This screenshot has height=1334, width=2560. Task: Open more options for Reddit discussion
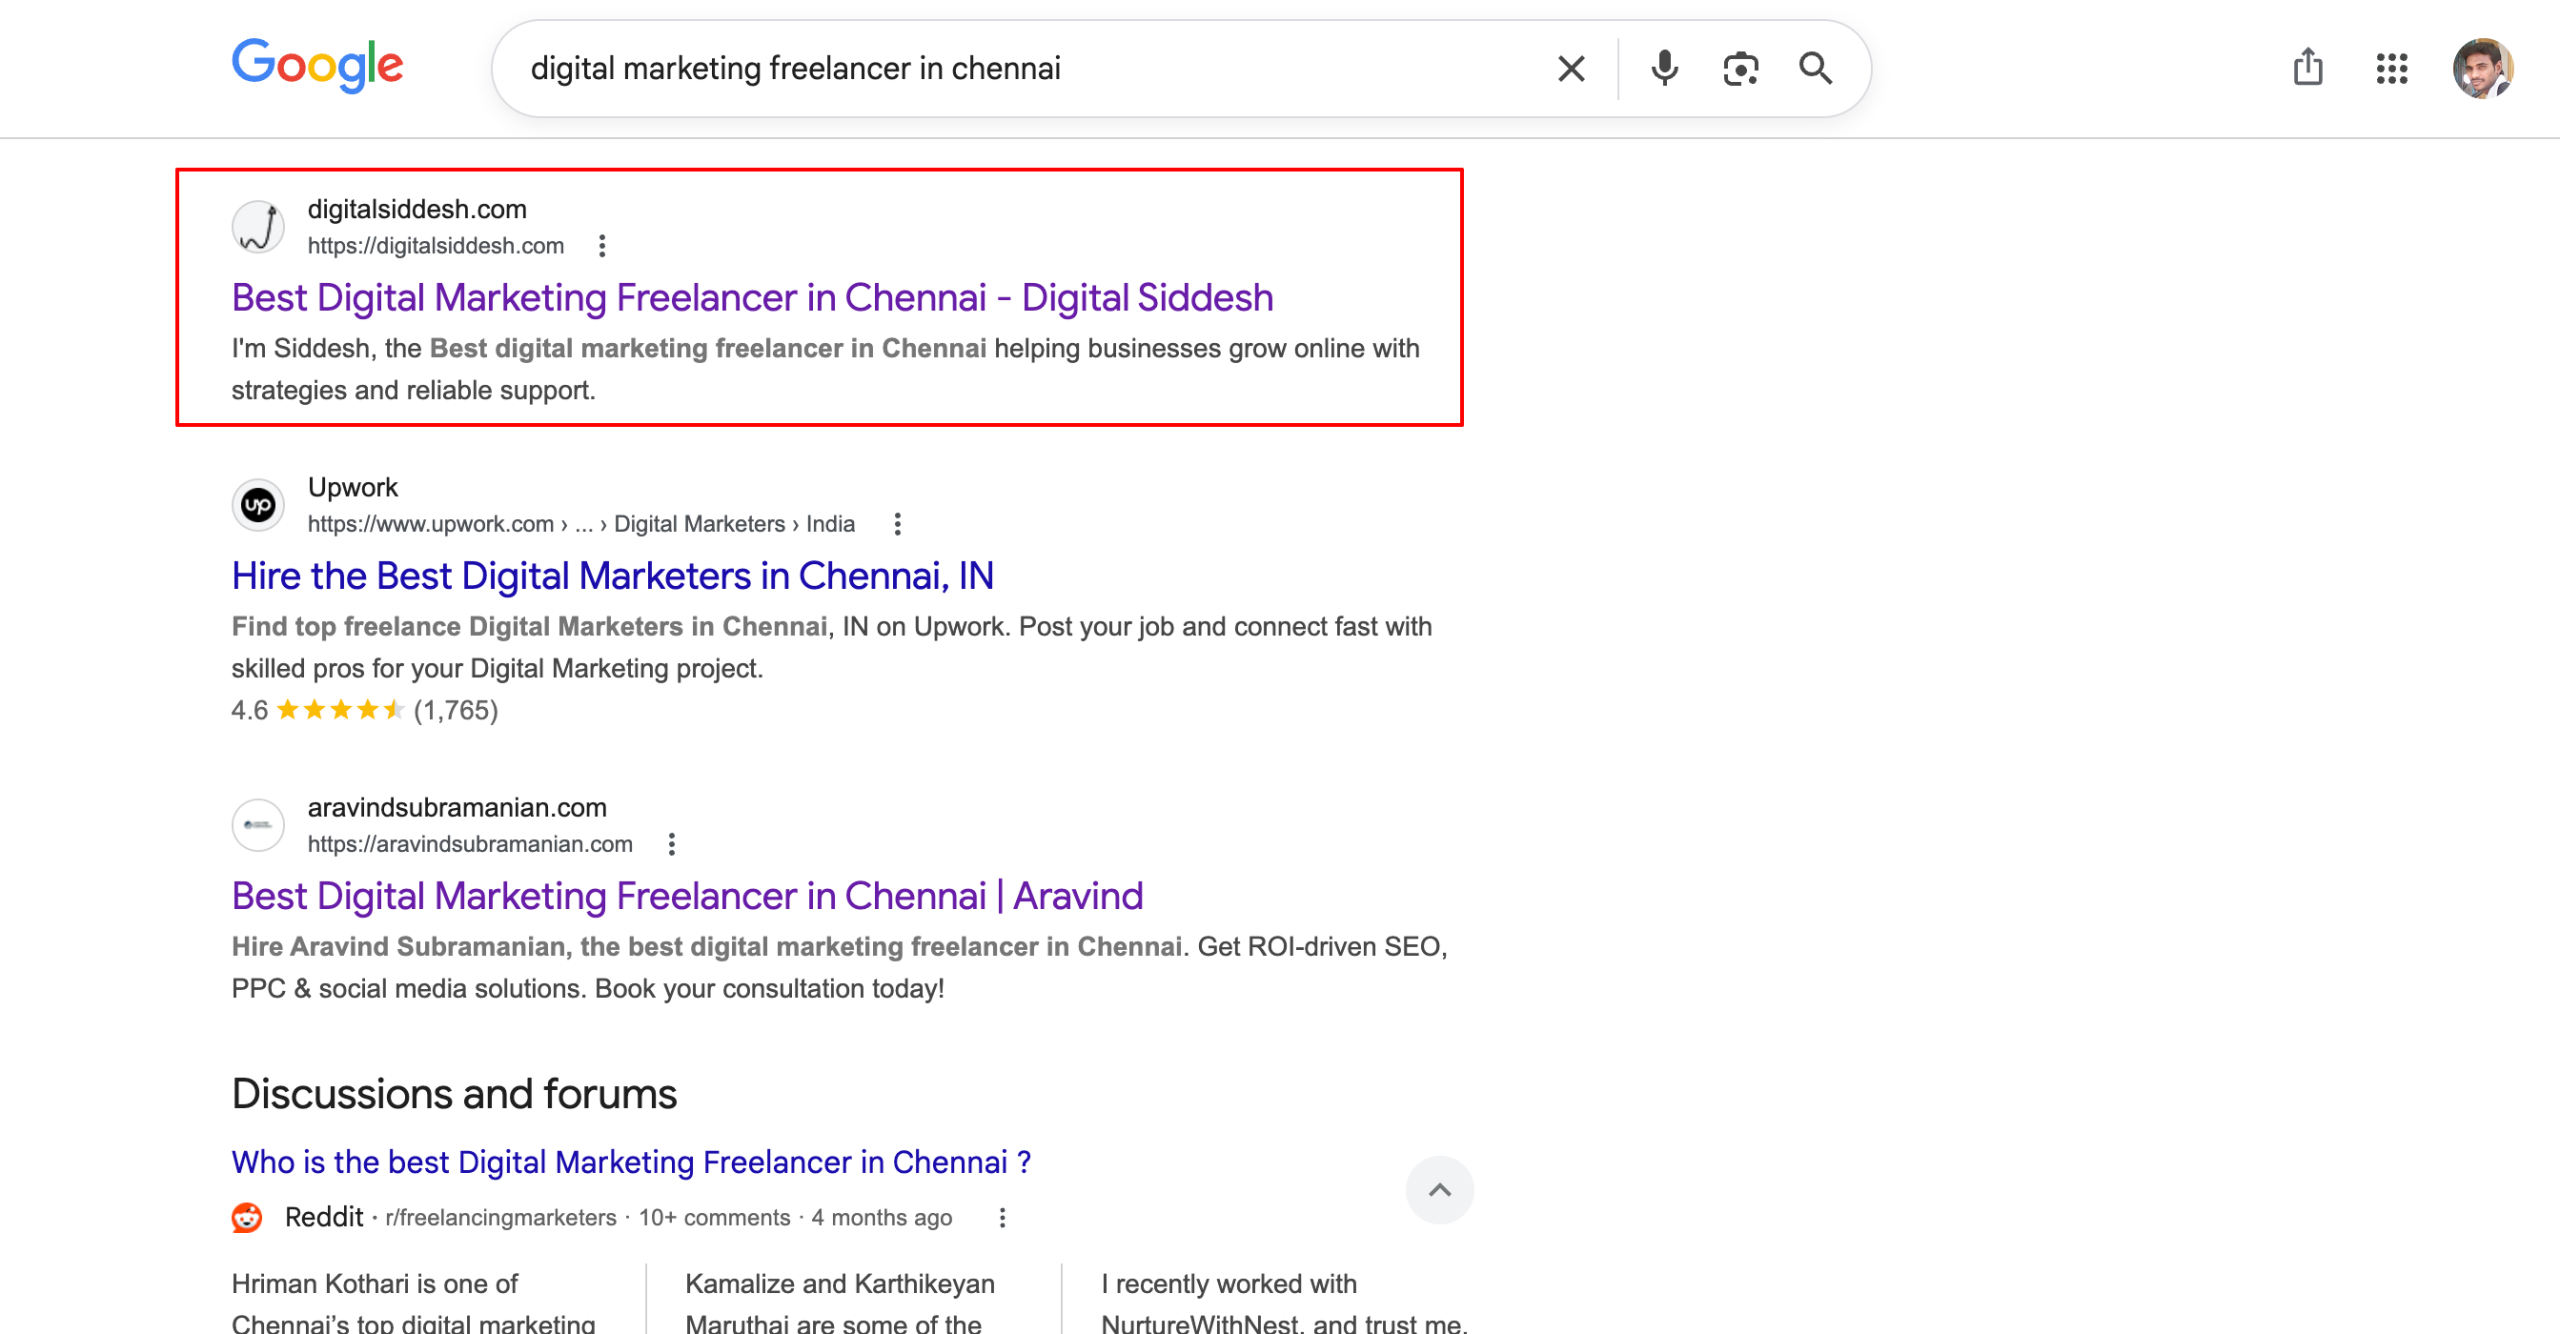tap(1002, 1218)
